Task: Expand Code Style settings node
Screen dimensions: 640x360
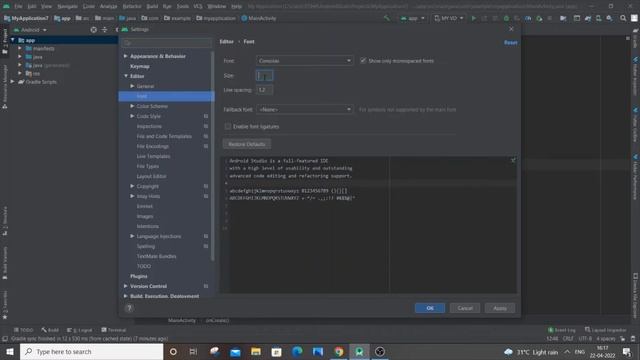Action: pyautogui.click(x=132, y=116)
